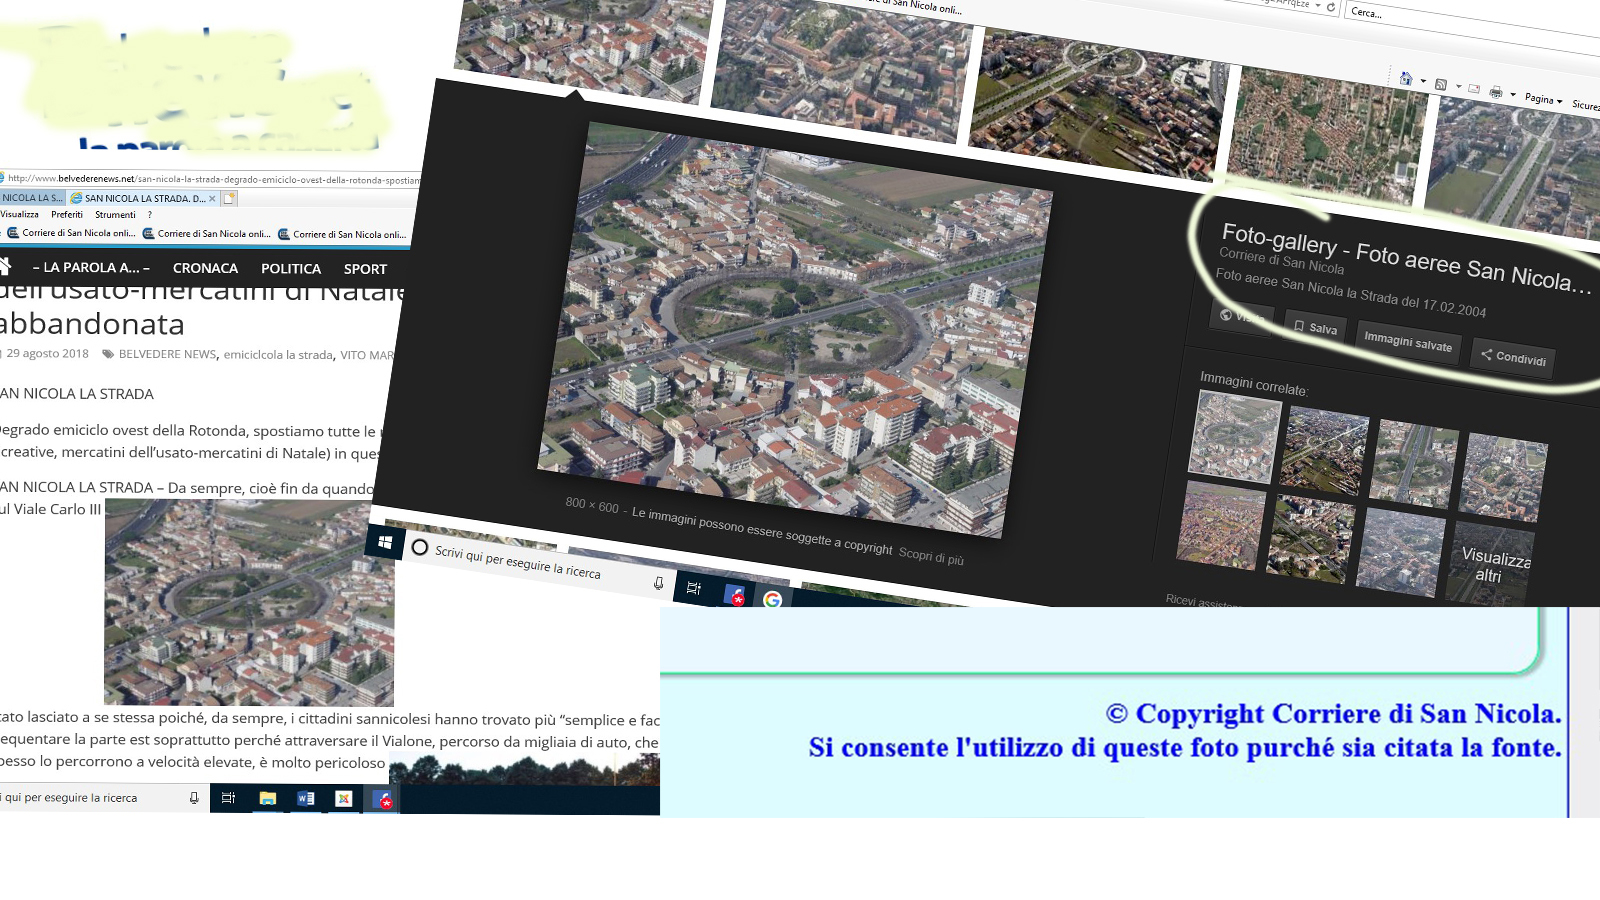Open the Joomla icon on the bottom-left taskbar
Screen dimensions: 1600x900
tap(344, 798)
